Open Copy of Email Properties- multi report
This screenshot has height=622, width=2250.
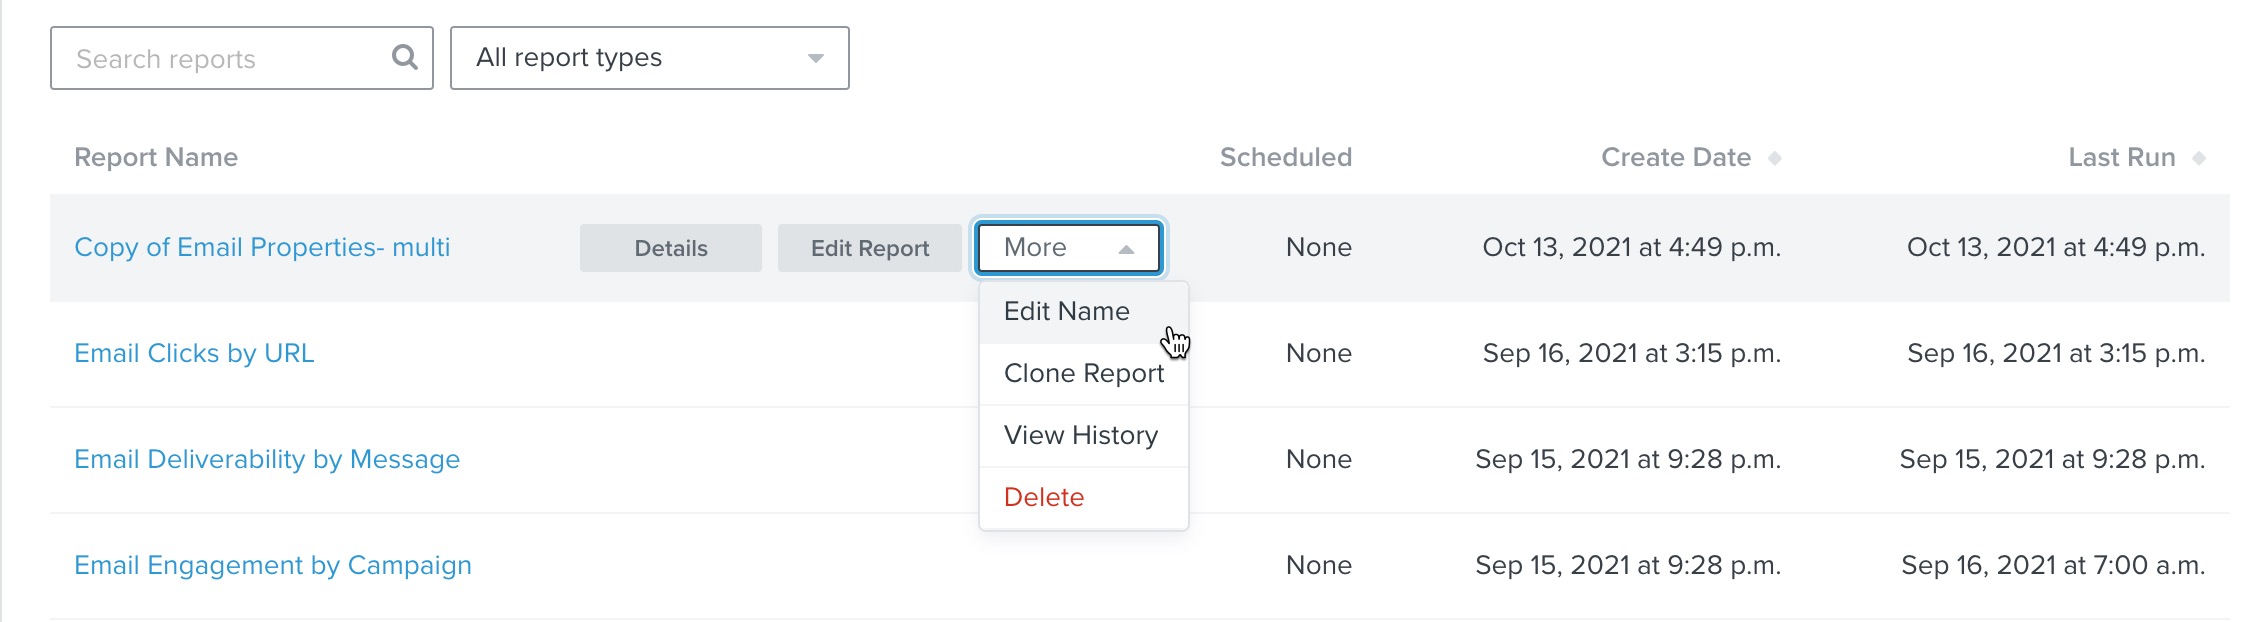tap(262, 248)
